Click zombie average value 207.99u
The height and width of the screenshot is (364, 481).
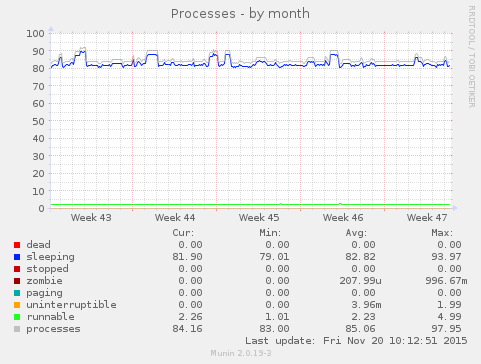point(360,281)
